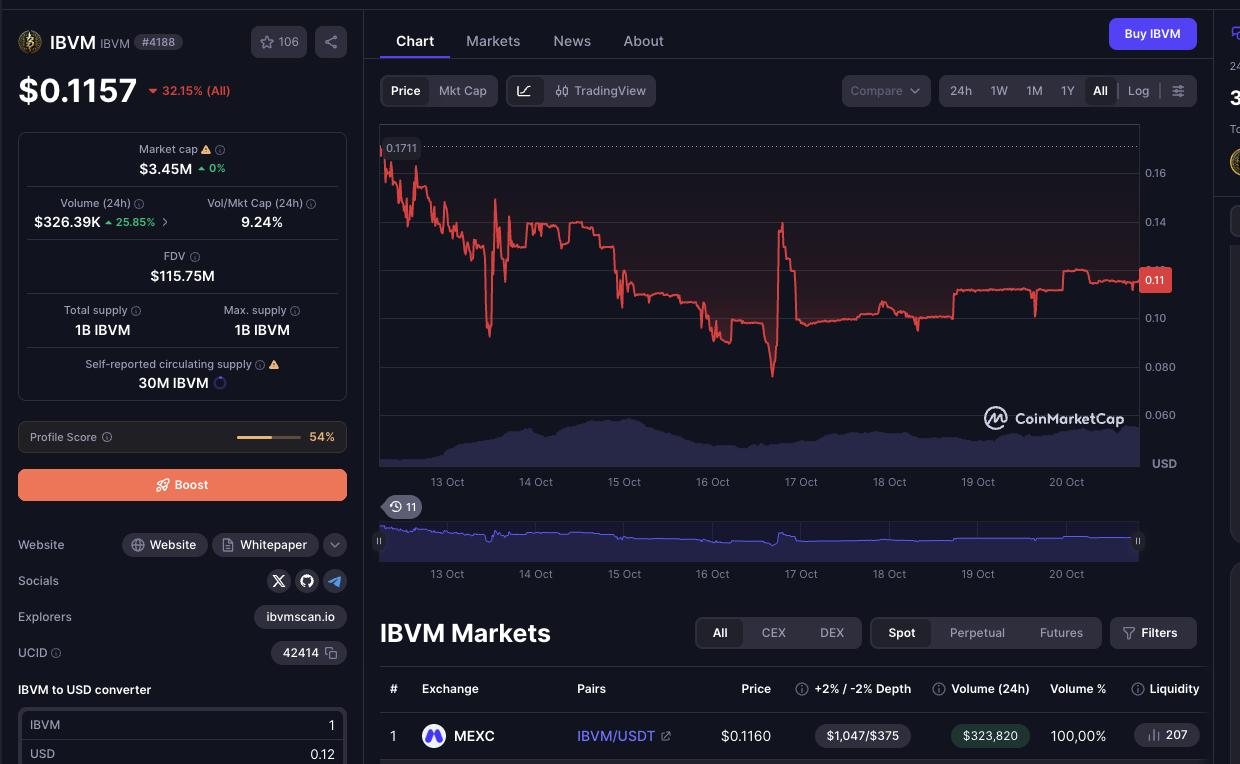This screenshot has width=1240, height=764.
Task: Select the Perpetual market type
Action: point(977,633)
